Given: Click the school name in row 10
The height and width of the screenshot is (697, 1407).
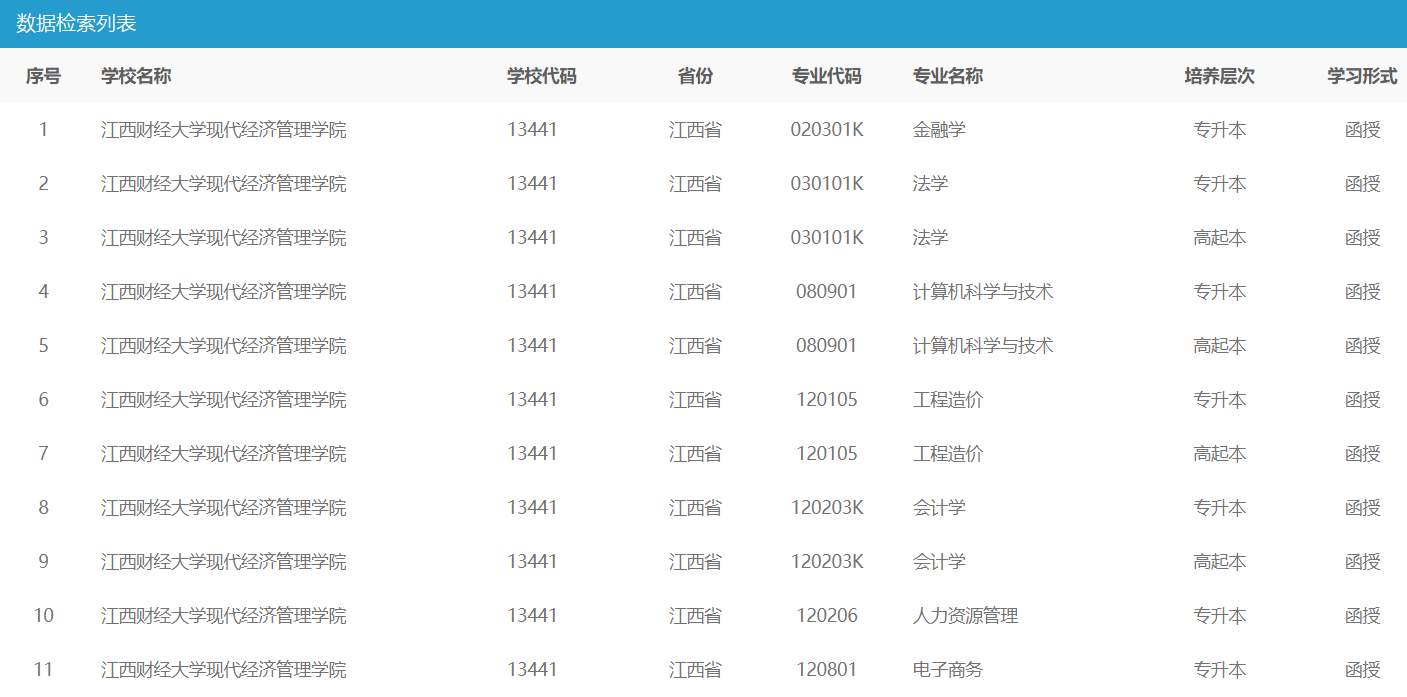Looking at the screenshot, I should tap(224, 616).
